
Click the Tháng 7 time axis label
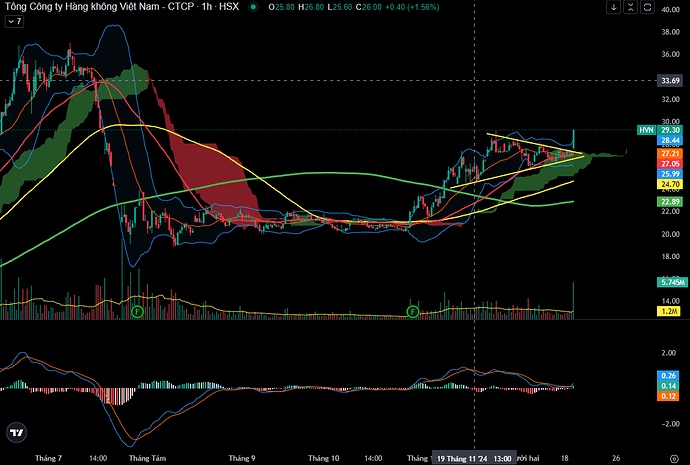click(x=48, y=458)
